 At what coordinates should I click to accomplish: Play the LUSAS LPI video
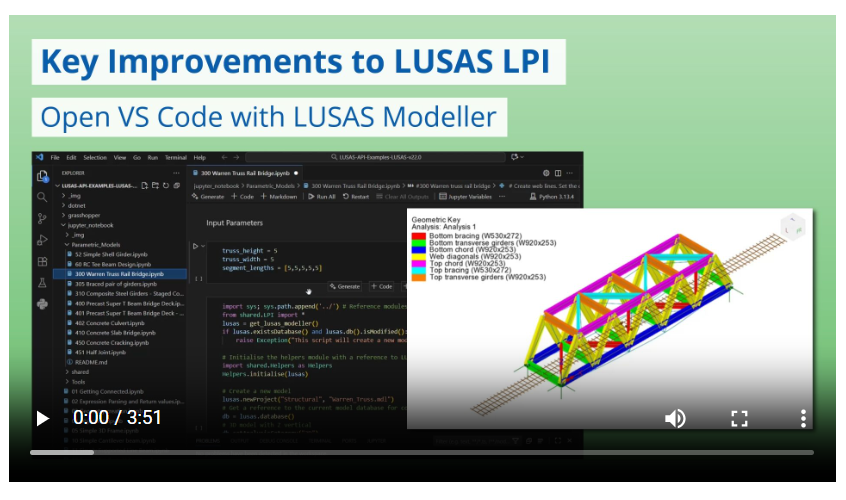point(43,418)
